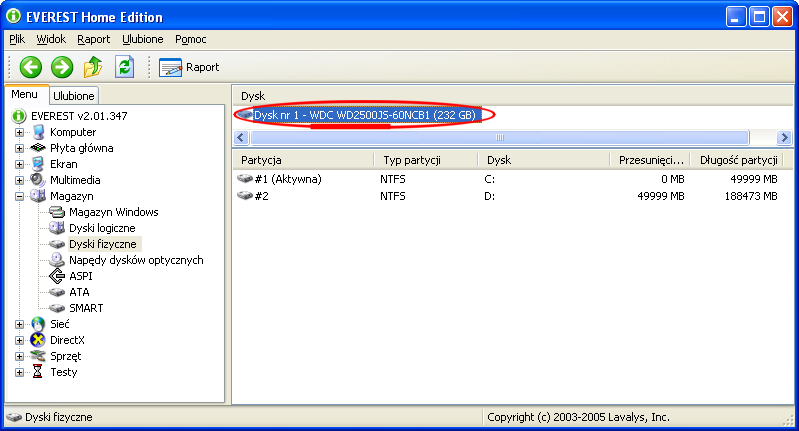The width and height of the screenshot is (799, 431).
Task: Click the Magazyn Windows icon
Action: click(x=57, y=212)
